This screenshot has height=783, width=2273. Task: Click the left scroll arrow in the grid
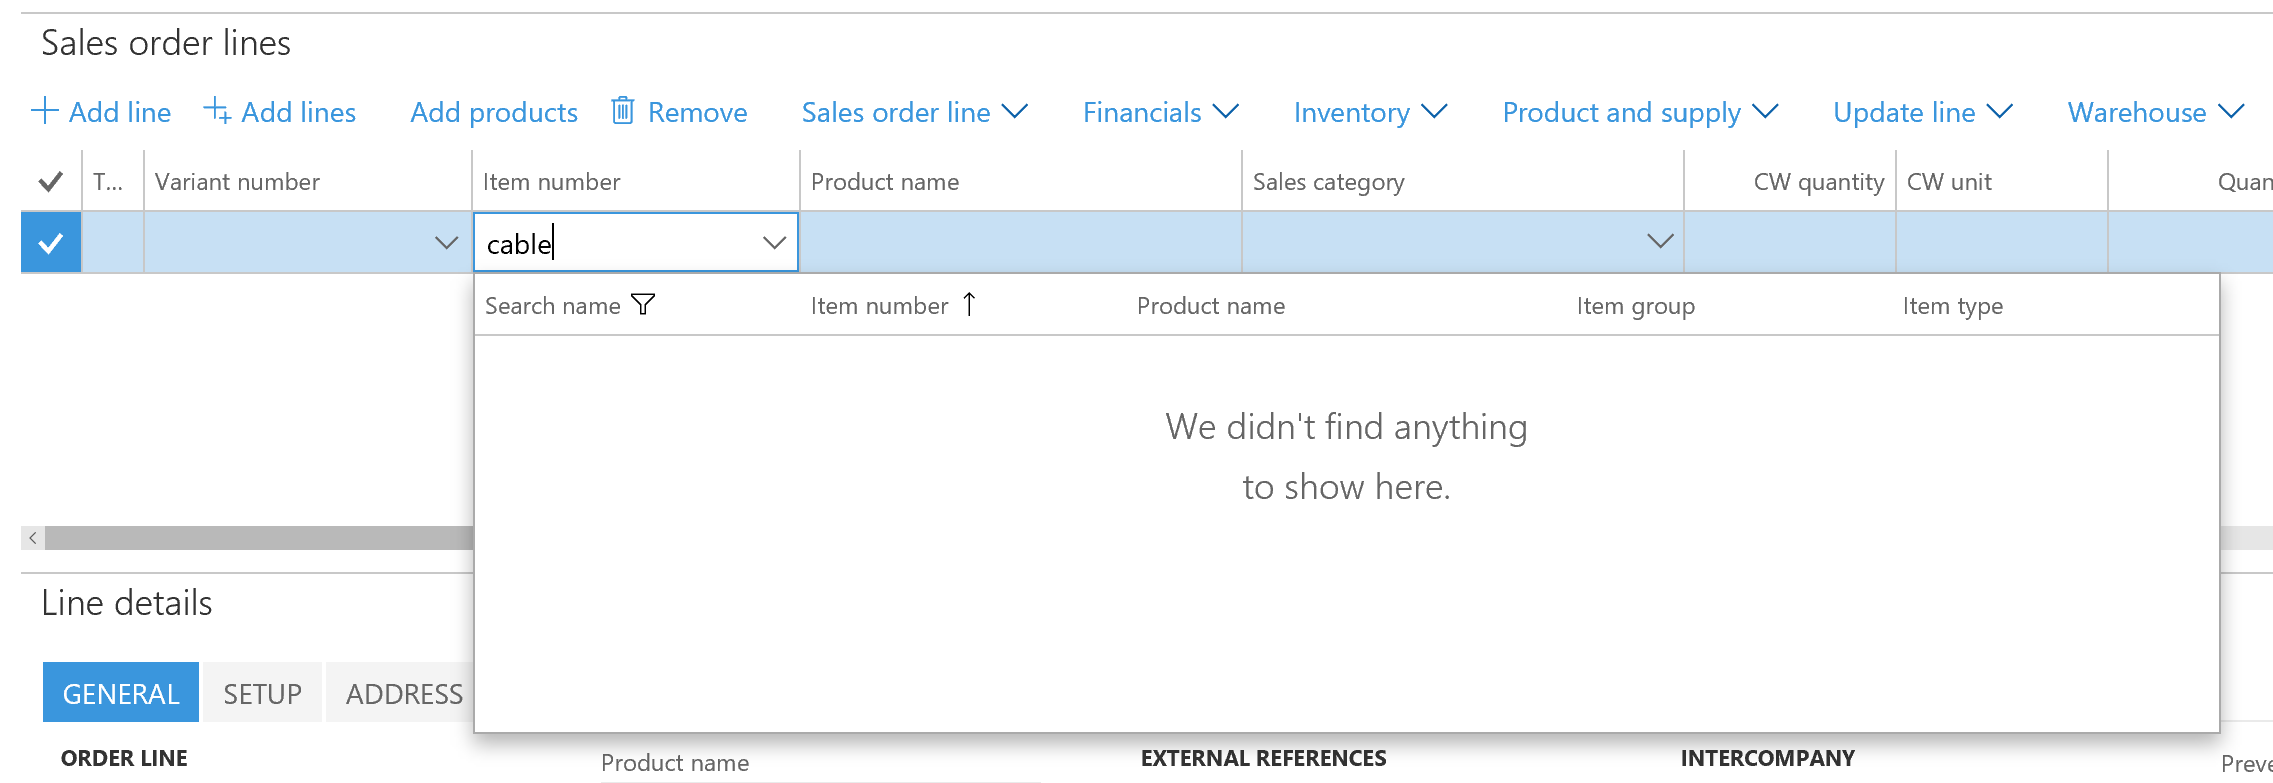(x=33, y=538)
